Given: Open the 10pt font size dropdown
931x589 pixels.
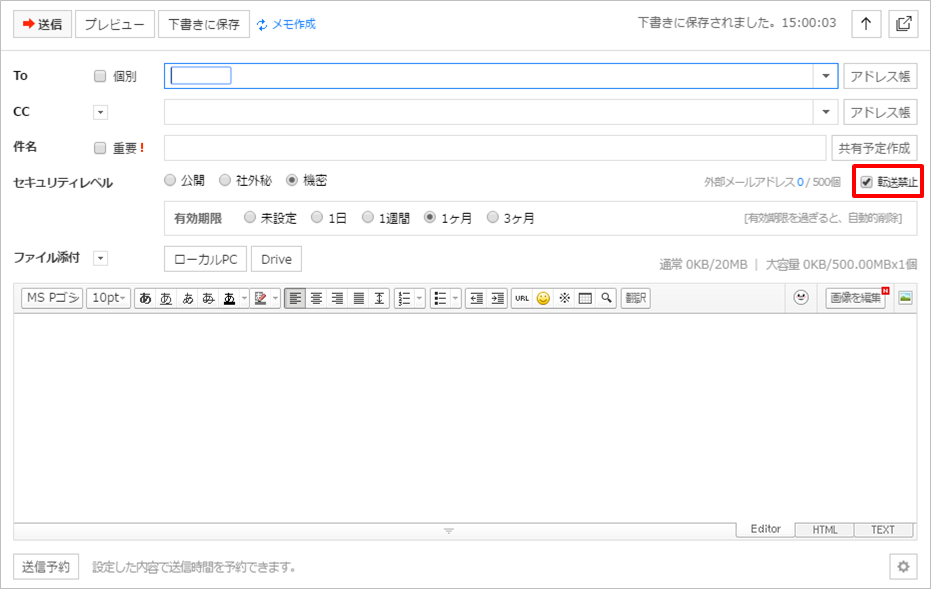Looking at the screenshot, I should coord(108,298).
